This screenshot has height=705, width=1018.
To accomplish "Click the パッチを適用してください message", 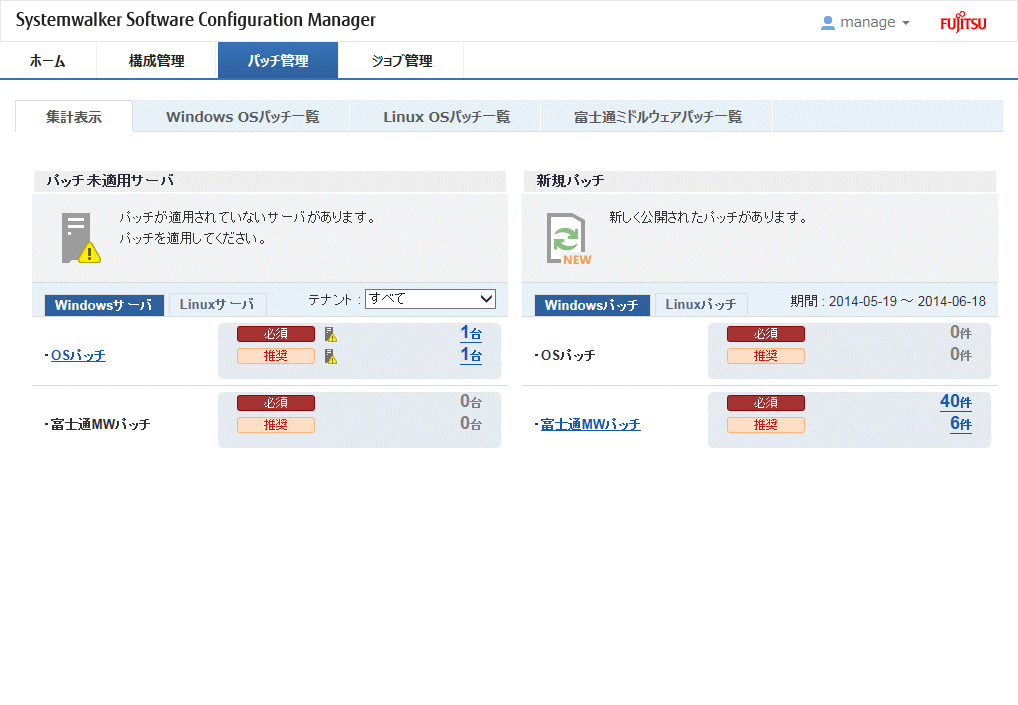I will click(193, 238).
